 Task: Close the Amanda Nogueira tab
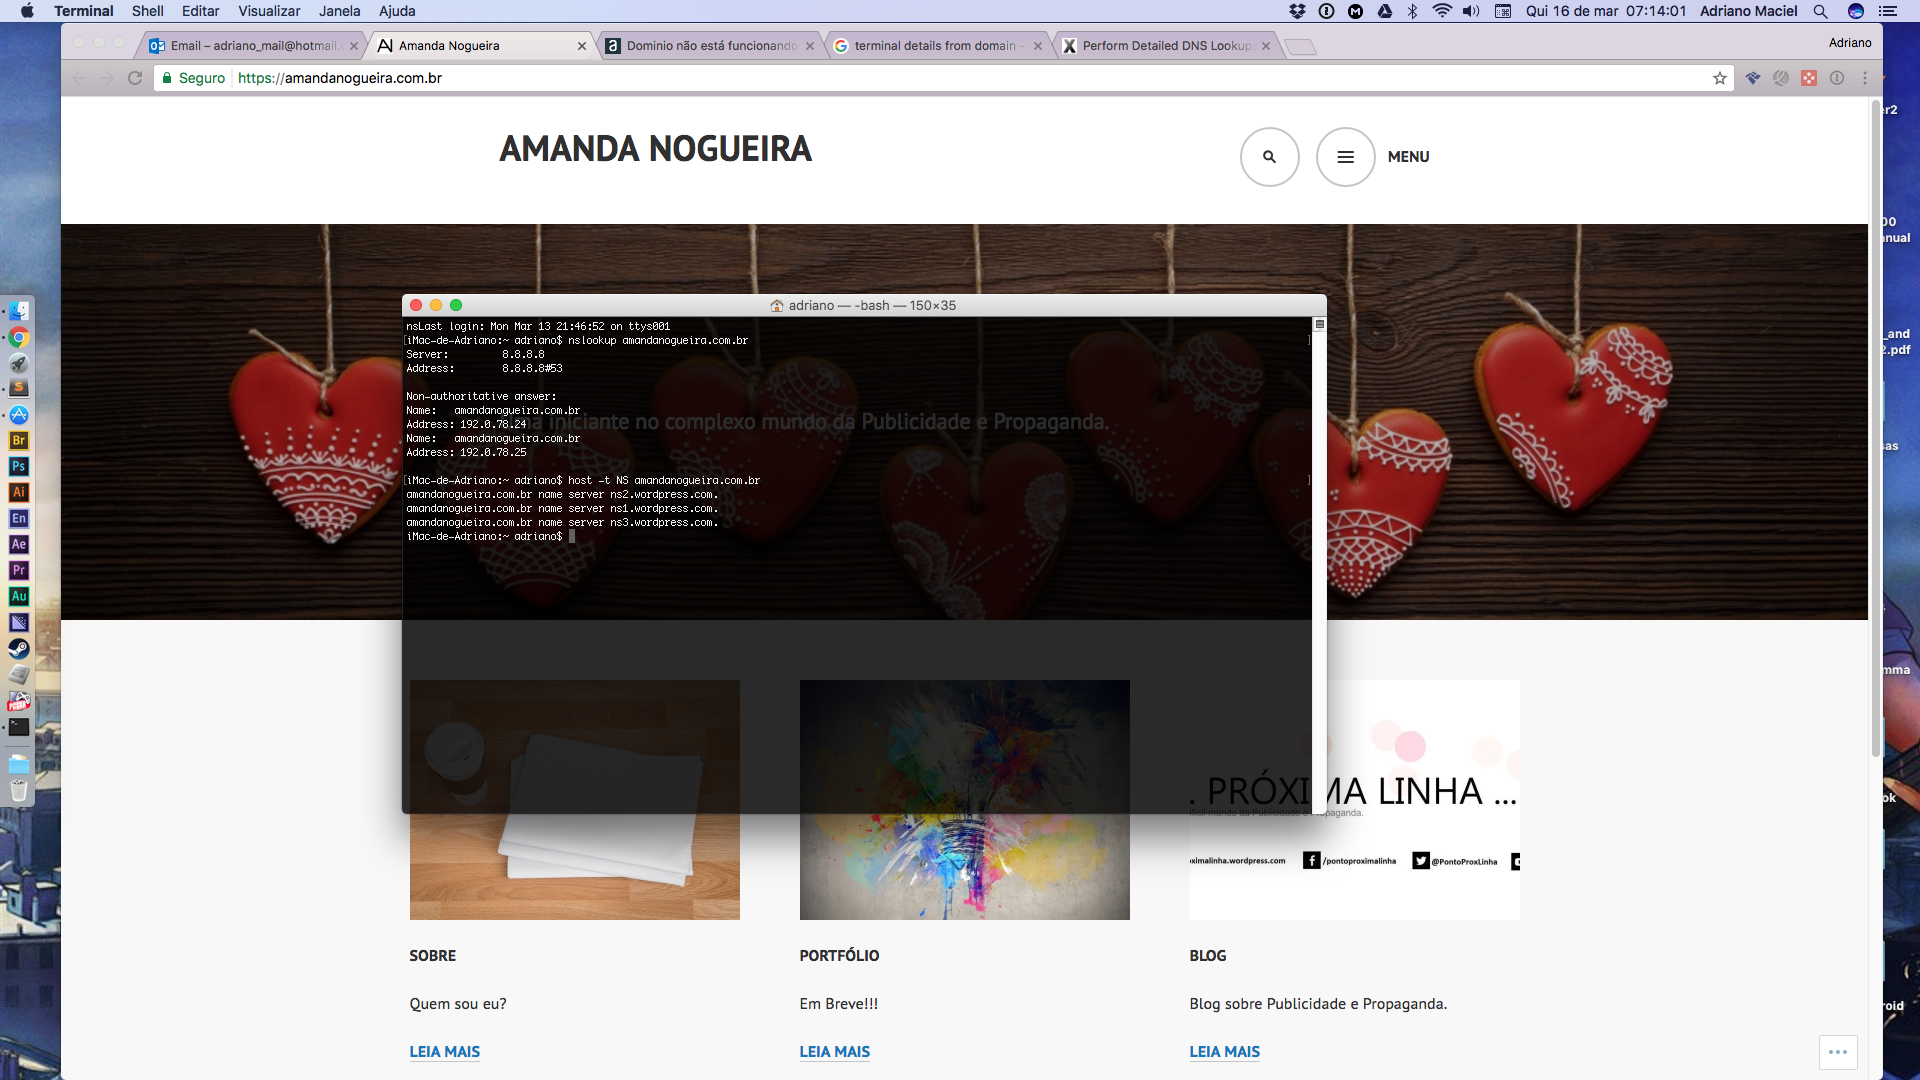(582, 46)
